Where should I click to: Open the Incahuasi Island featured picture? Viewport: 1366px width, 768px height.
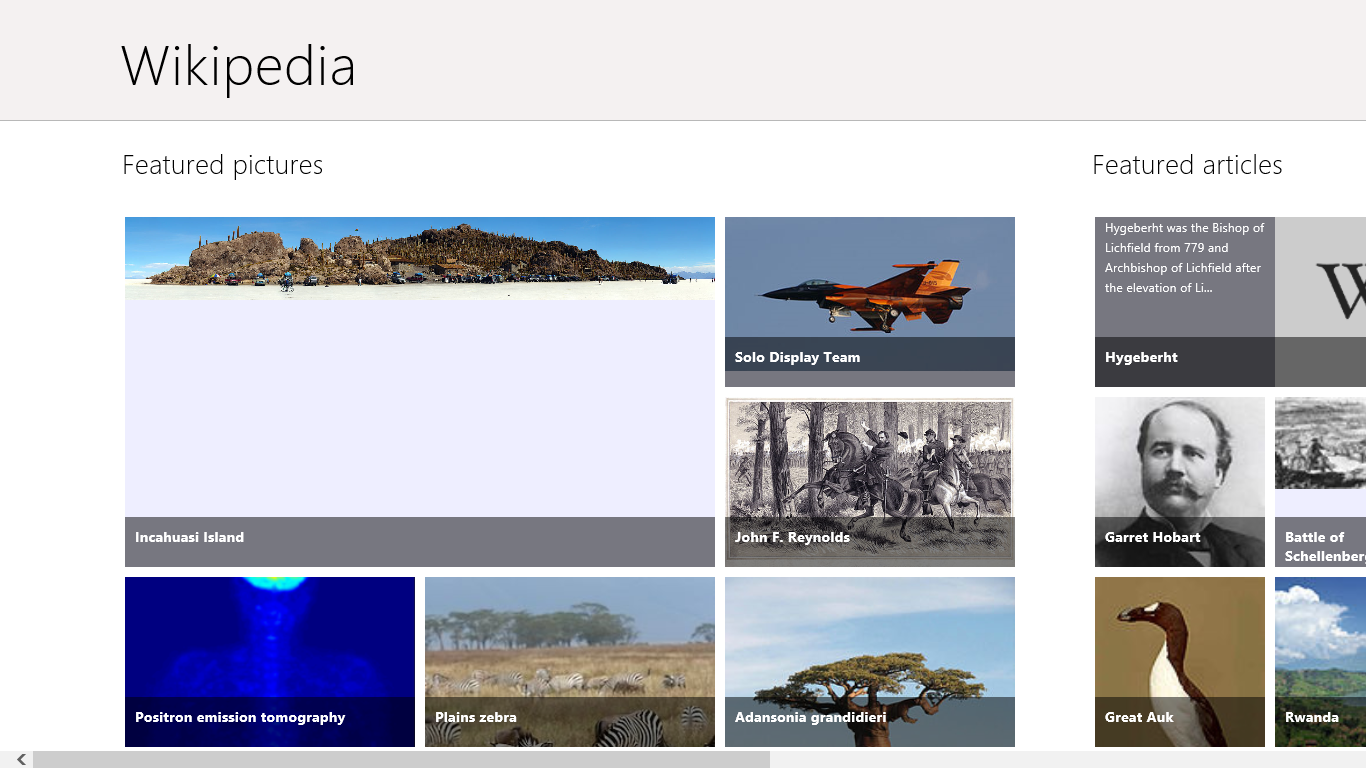pos(420,390)
